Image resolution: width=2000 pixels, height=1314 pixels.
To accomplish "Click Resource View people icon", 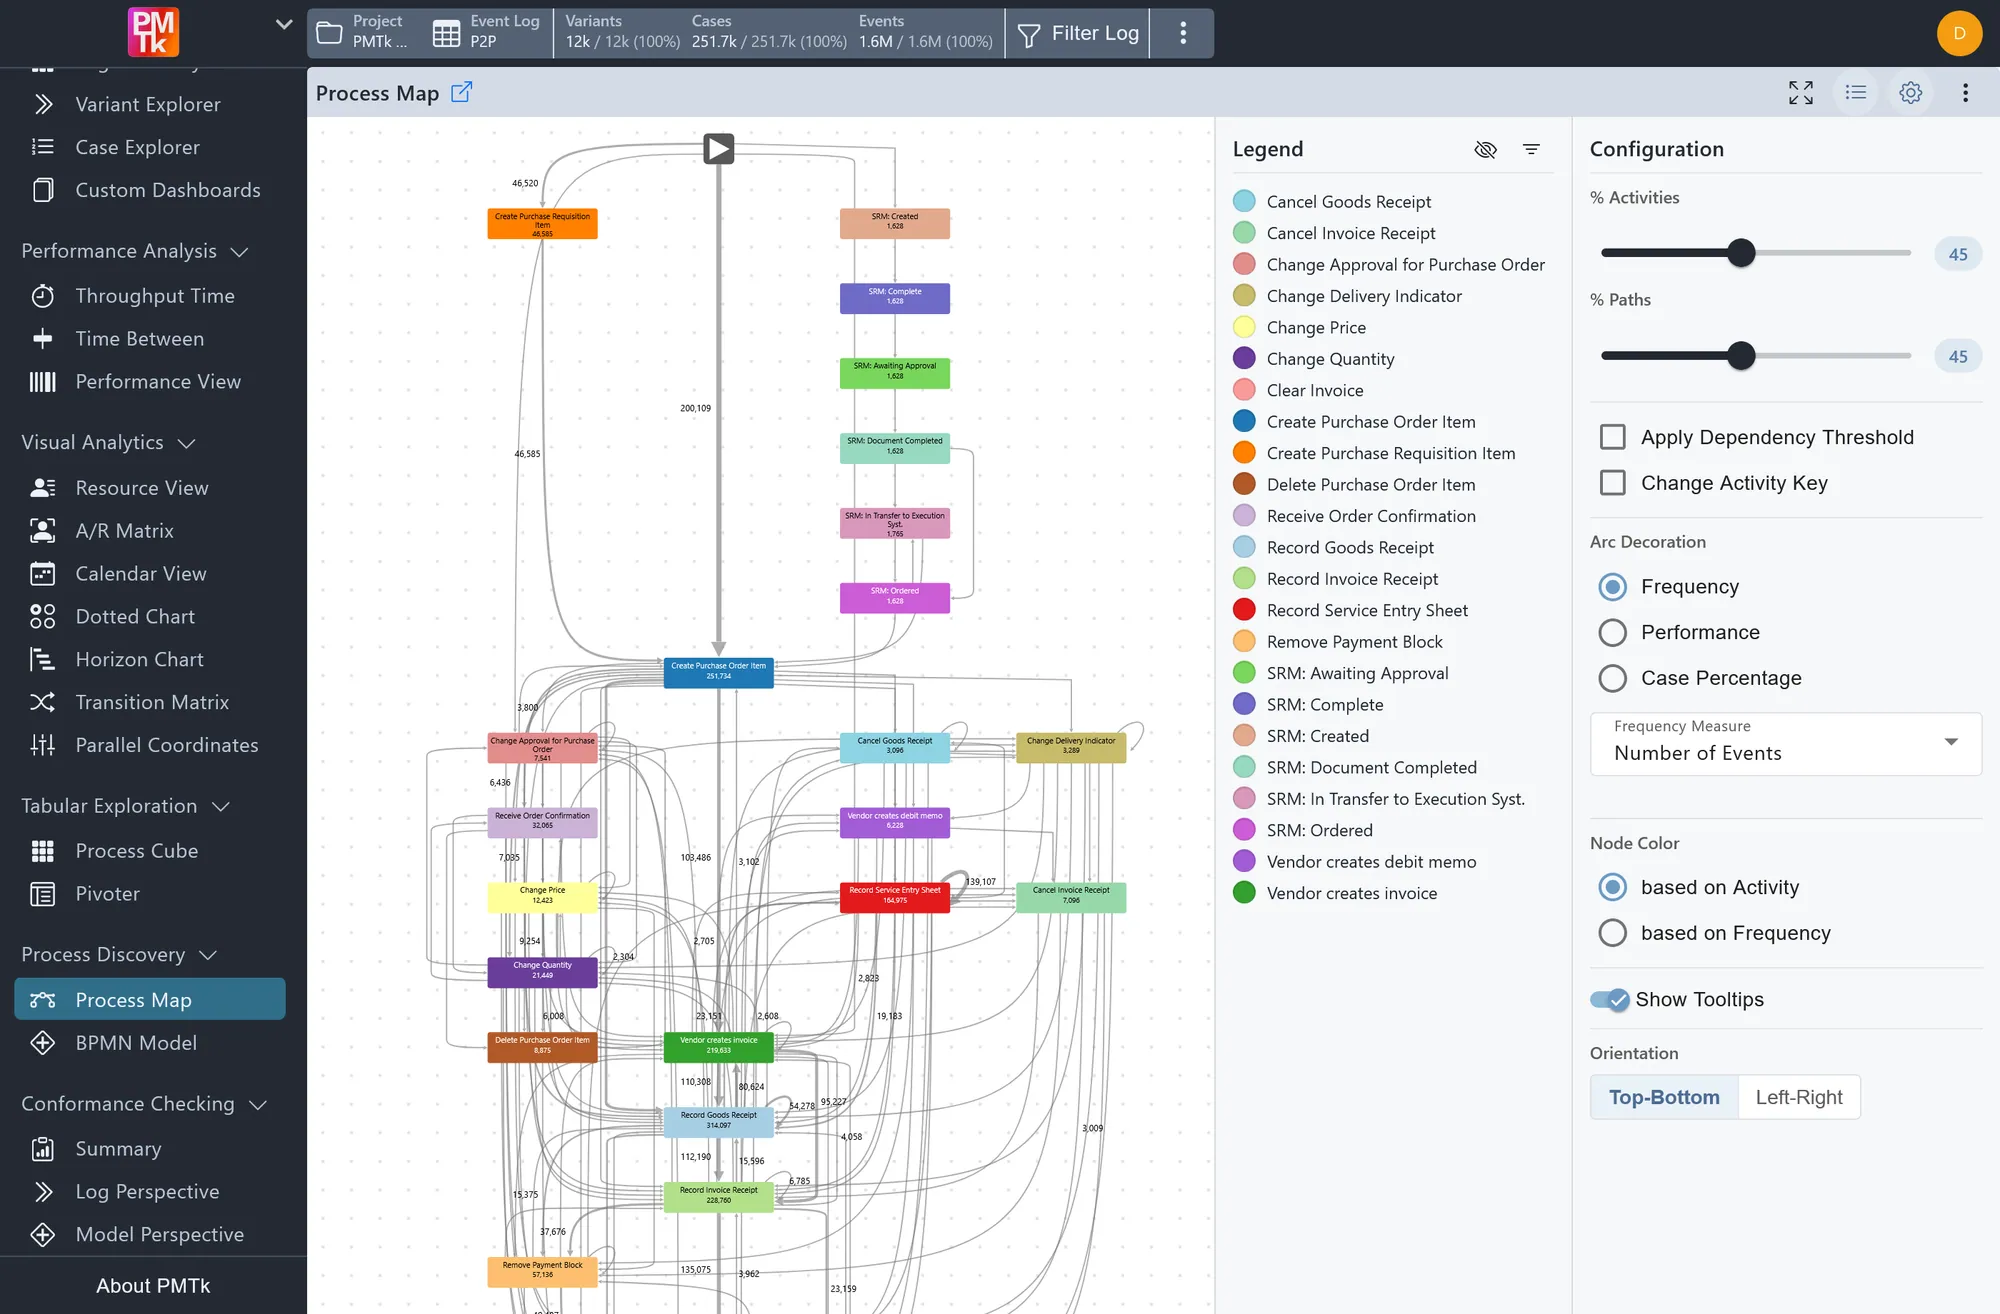I will [x=43, y=488].
